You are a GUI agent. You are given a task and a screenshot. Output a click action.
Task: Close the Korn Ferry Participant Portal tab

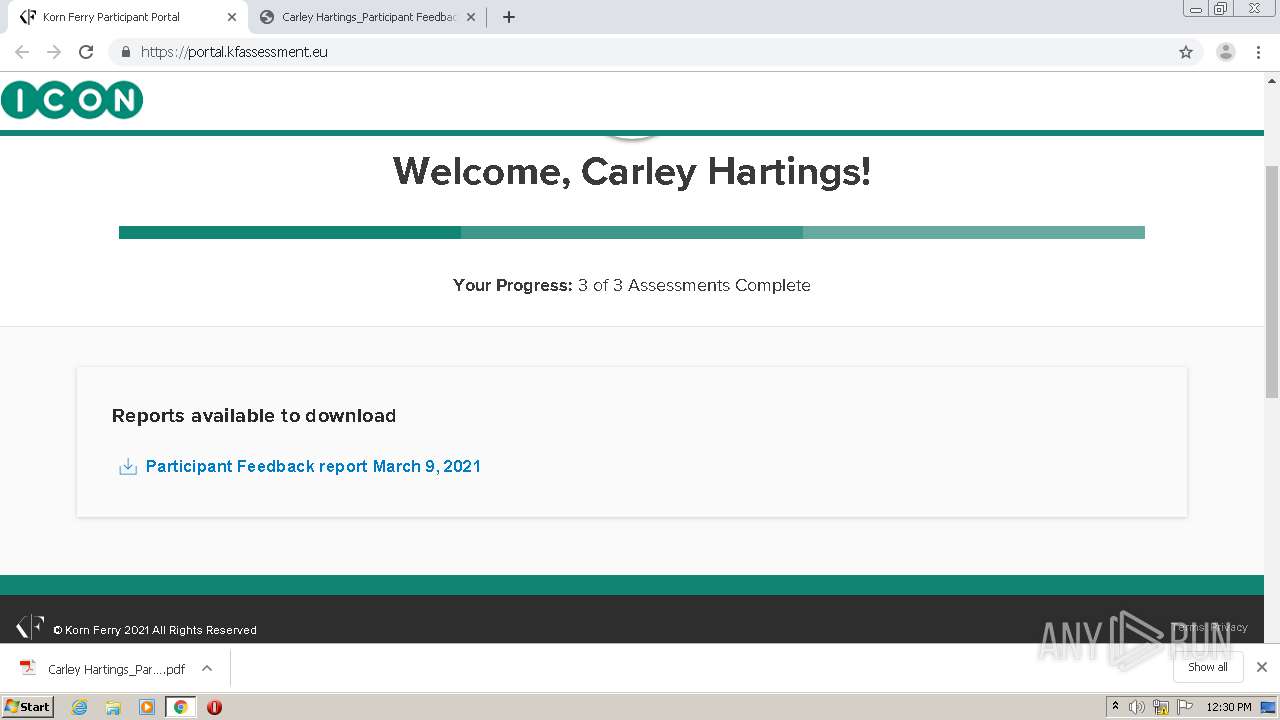click(x=232, y=17)
